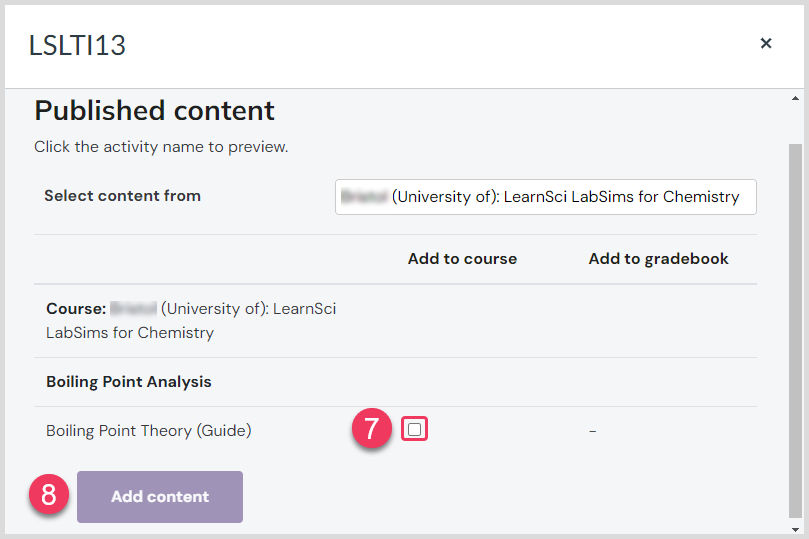Click the vertical scrollbar thumb
The width and height of the screenshot is (809, 539).
tap(795, 330)
